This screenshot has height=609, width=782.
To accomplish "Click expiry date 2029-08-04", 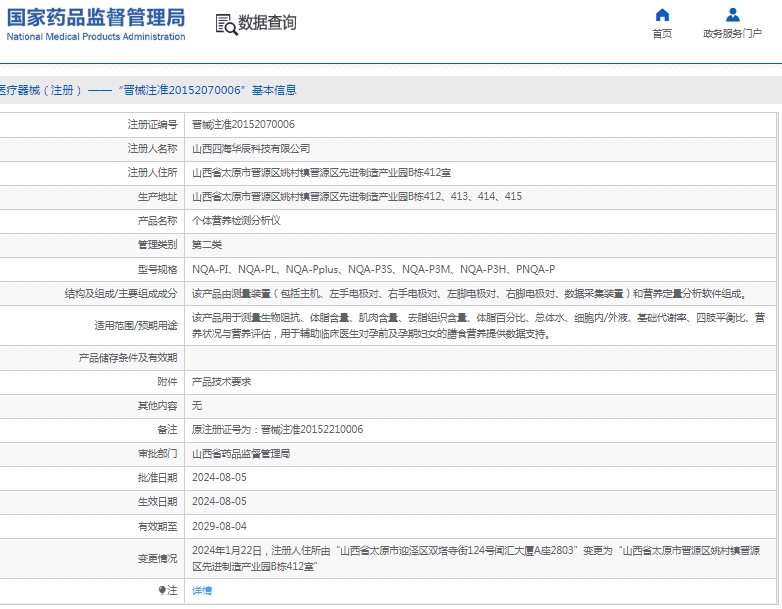I will pos(219,526).
